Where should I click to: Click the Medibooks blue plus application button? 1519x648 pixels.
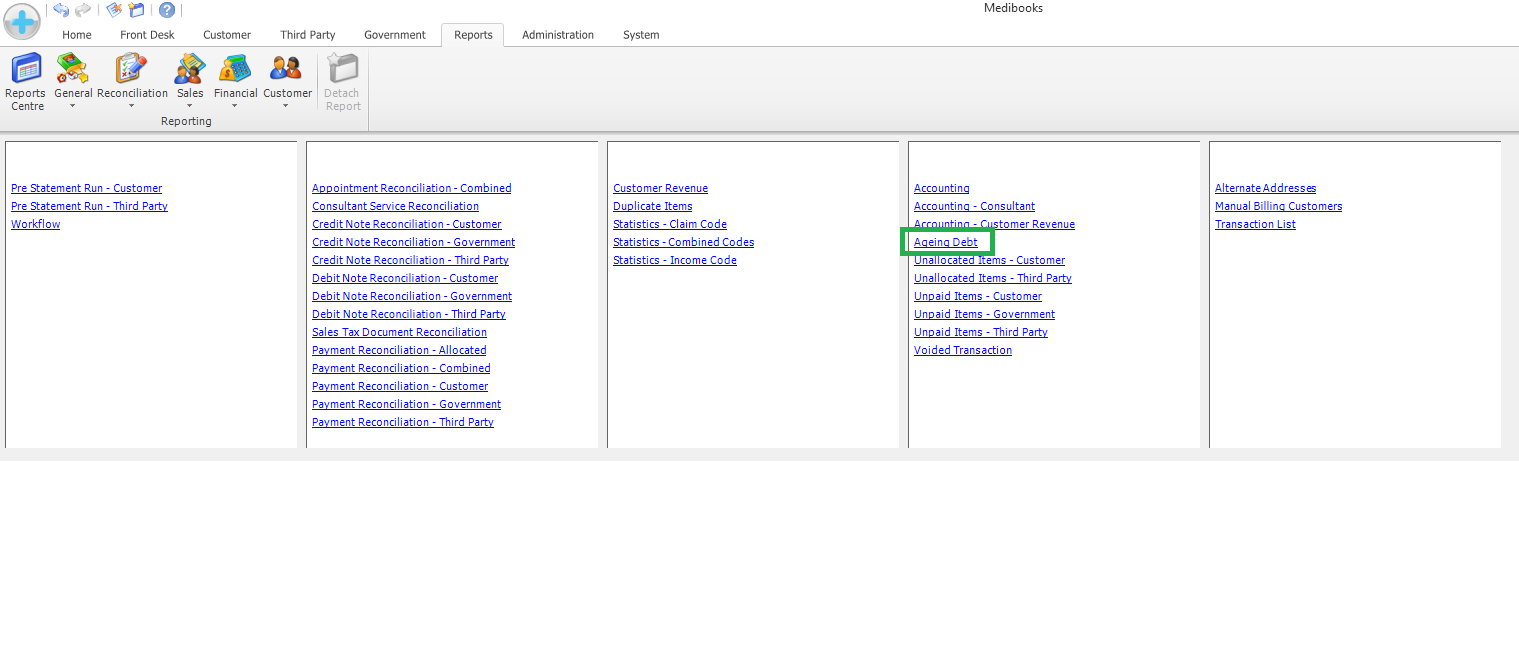(22, 21)
